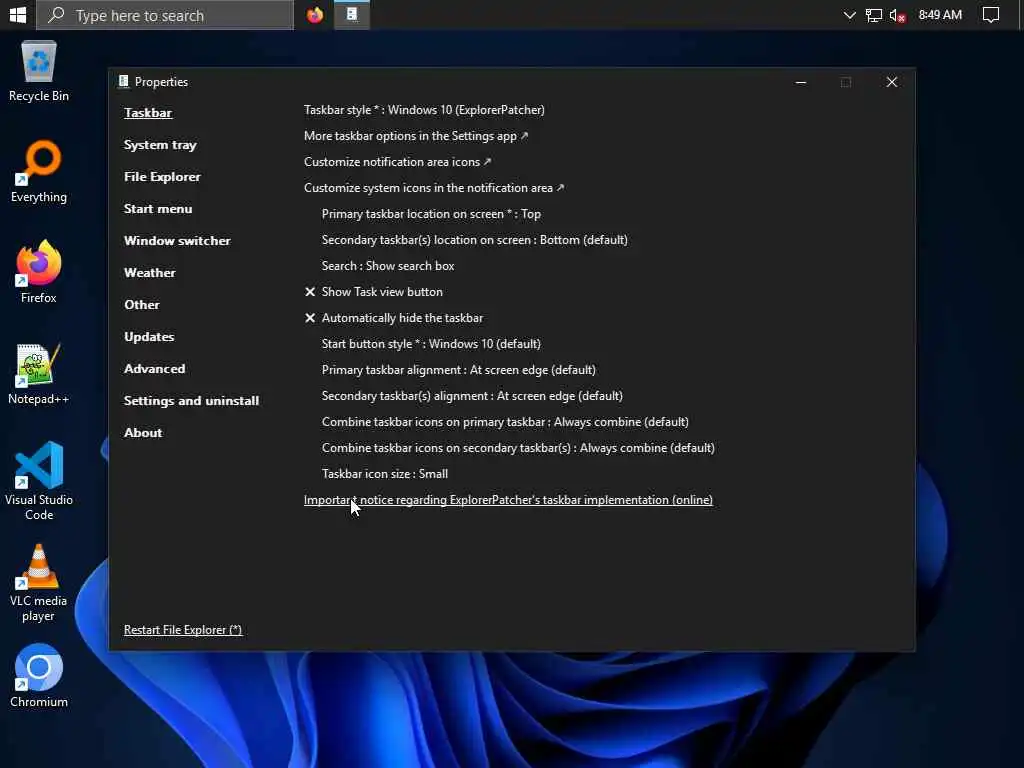Image resolution: width=1024 pixels, height=768 pixels.
Task: Select the Notepad++ desktop shortcut
Action: pos(39,374)
